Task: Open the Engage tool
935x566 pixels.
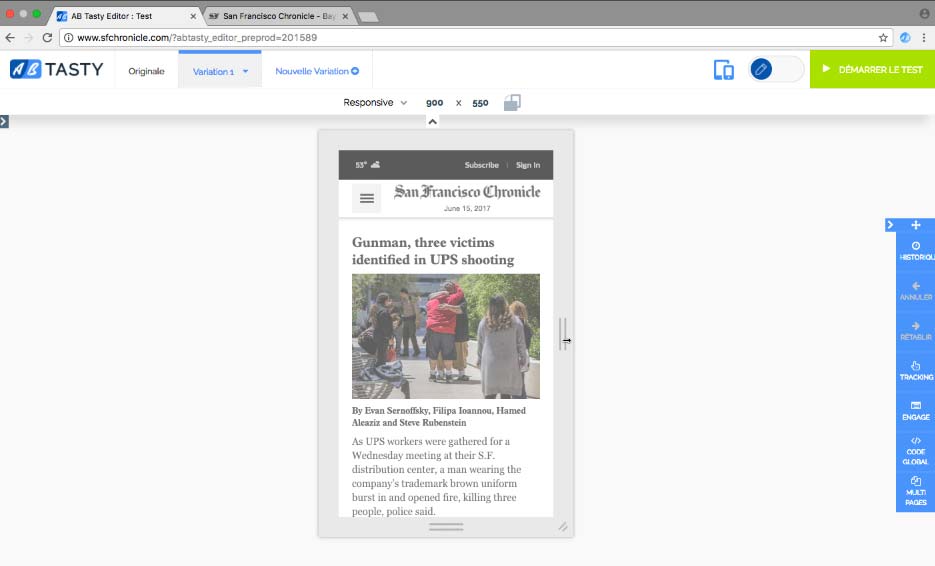Action: coord(916,411)
